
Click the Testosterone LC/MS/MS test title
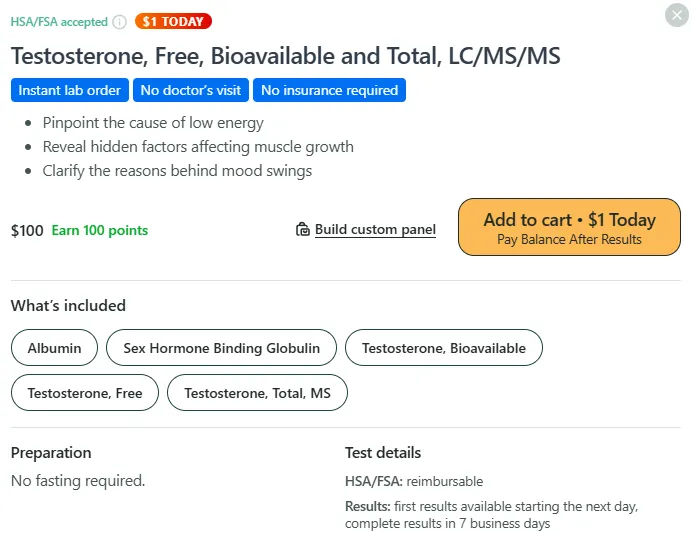pyautogui.click(x=286, y=56)
